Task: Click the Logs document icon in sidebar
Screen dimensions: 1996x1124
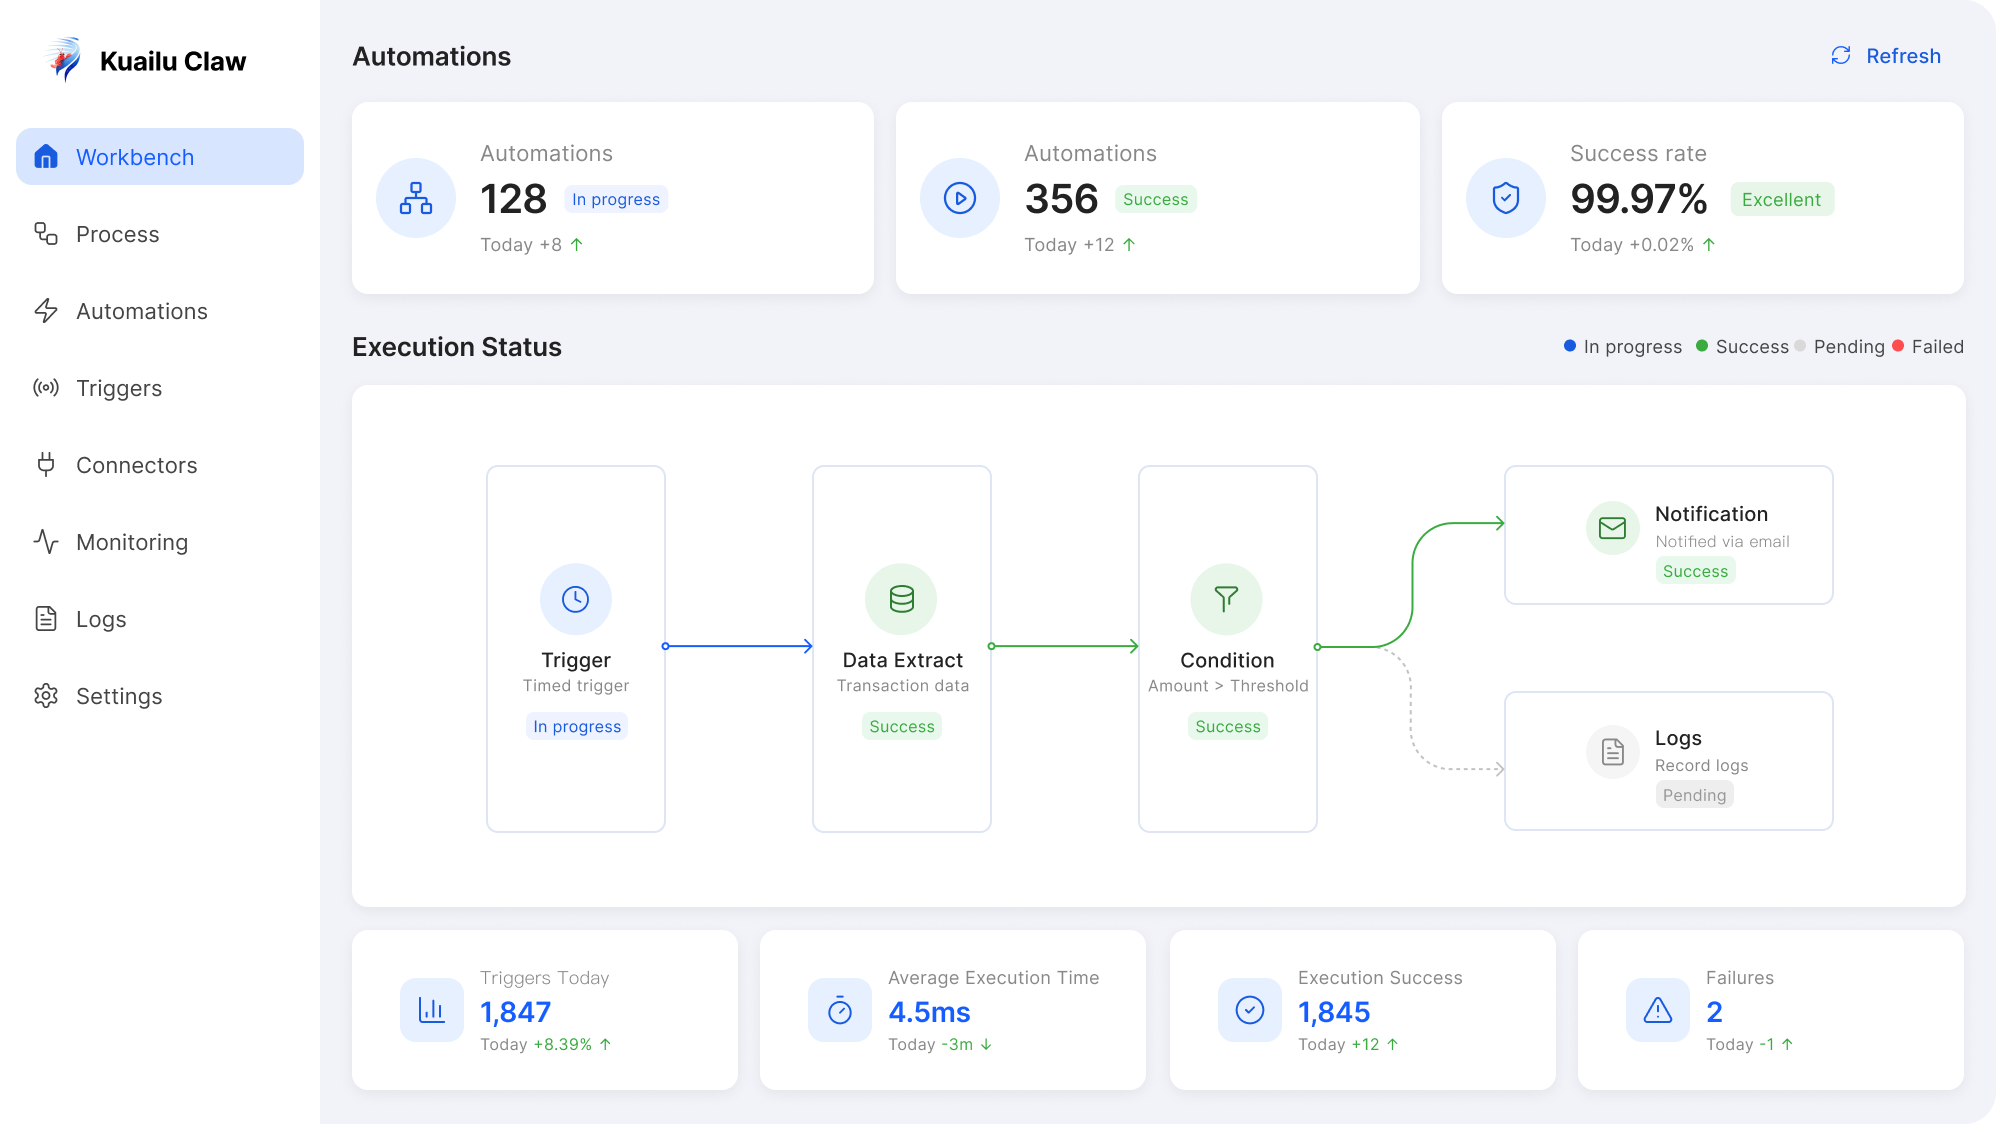Action: click(x=46, y=619)
